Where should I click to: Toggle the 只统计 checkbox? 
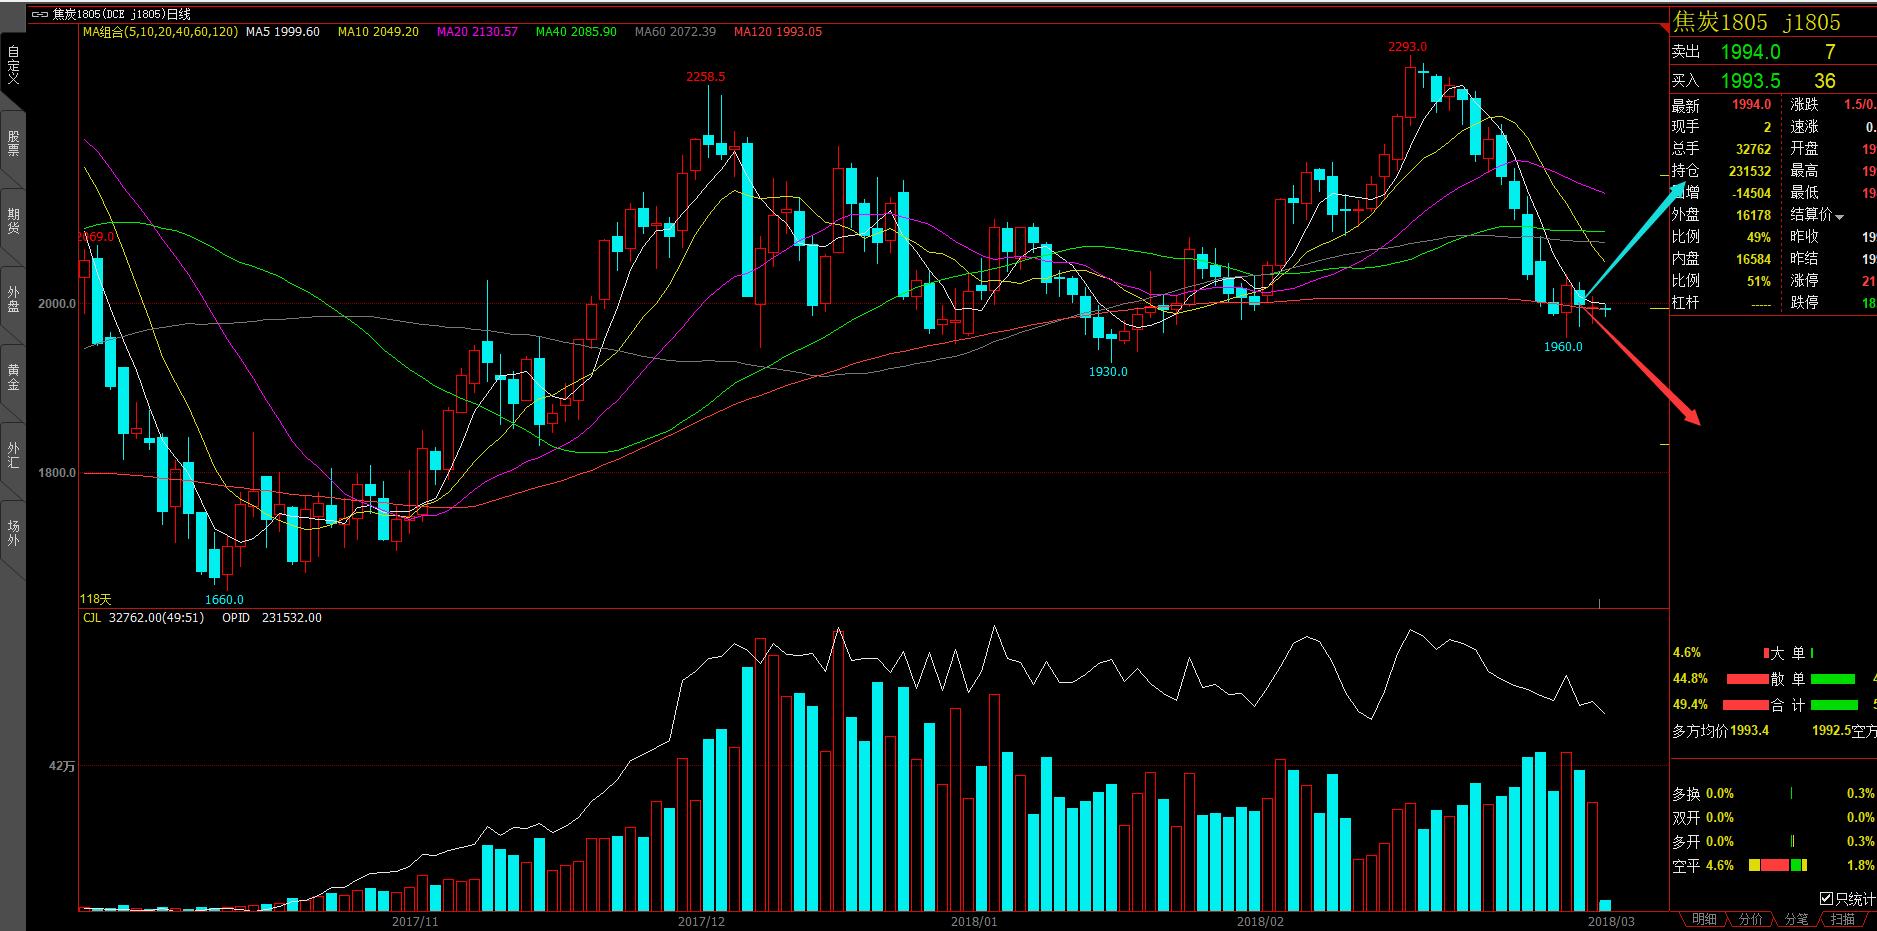[x=1826, y=899]
